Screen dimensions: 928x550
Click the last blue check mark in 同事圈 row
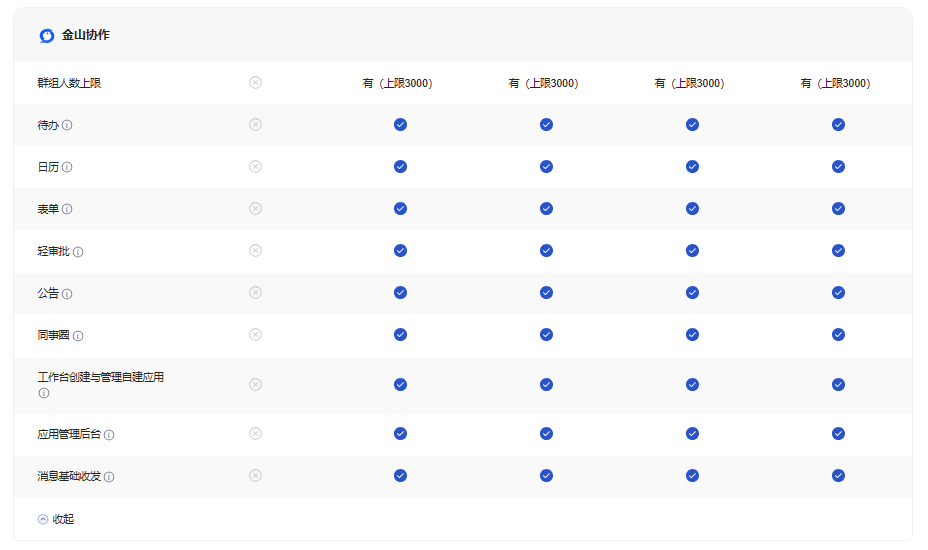(838, 334)
